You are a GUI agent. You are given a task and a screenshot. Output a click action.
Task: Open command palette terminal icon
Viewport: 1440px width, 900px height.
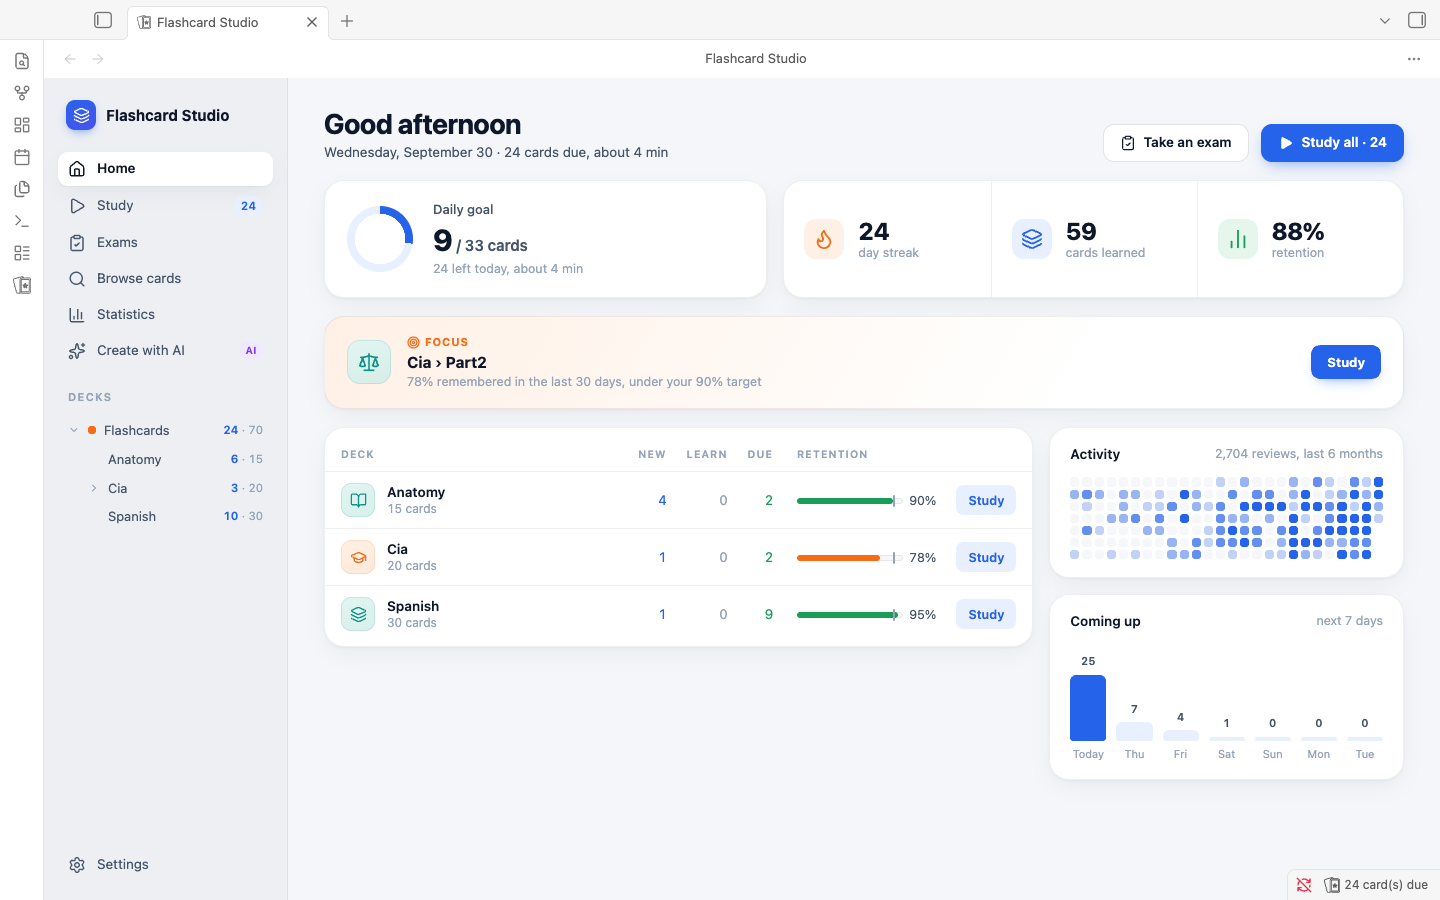point(22,221)
